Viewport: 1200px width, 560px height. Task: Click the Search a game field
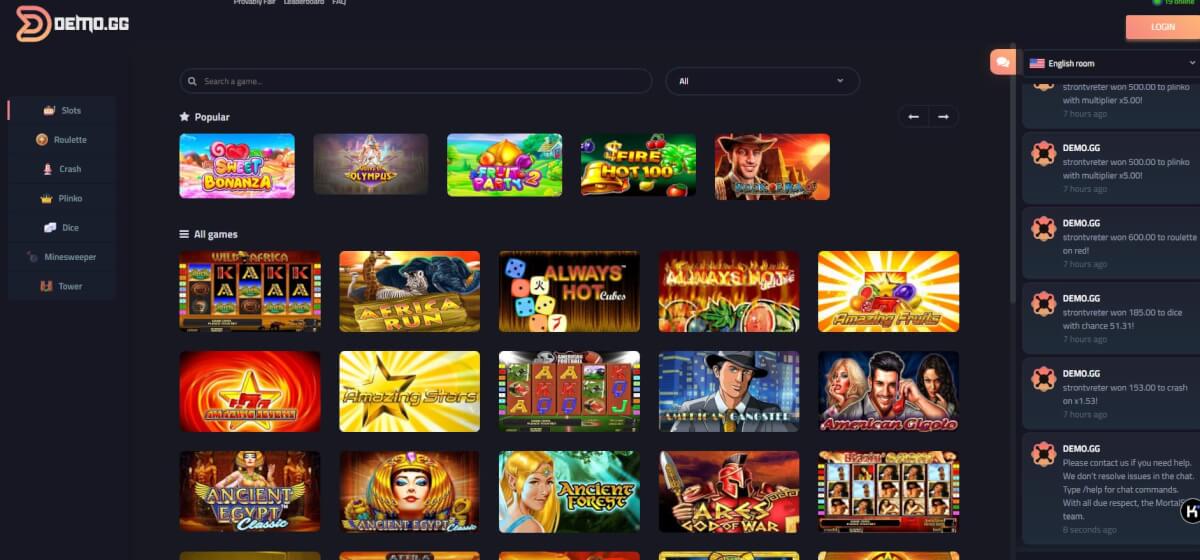click(x=416, y=81)
